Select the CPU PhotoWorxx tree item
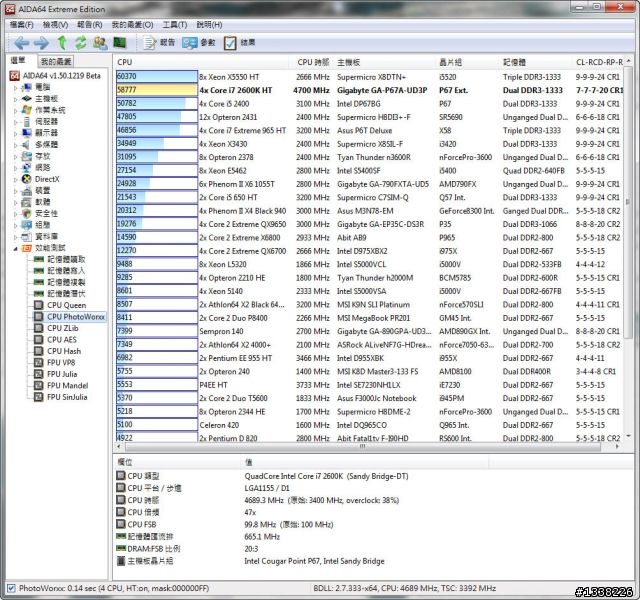Image resolution: width=640 pixels, height=600 pixels. (x=76, y=317)
